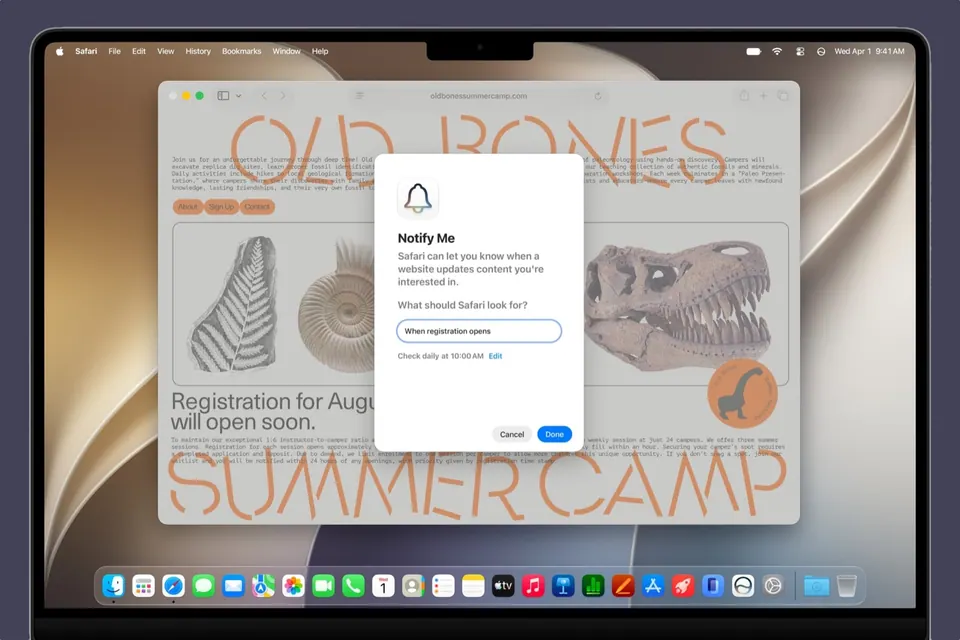
Task: Open System Settings gear in Dock
Action: pyautogui.click(x=773, y=586)
